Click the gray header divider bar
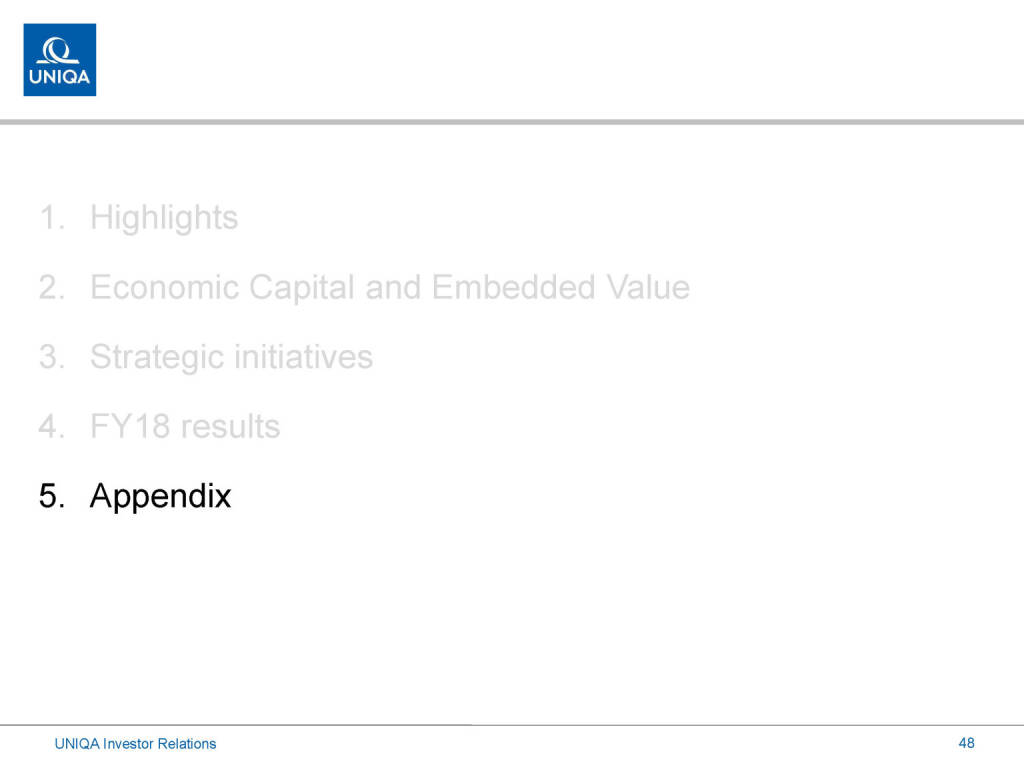The height and width of the screenshot is (768, 1024). [512, 122]
